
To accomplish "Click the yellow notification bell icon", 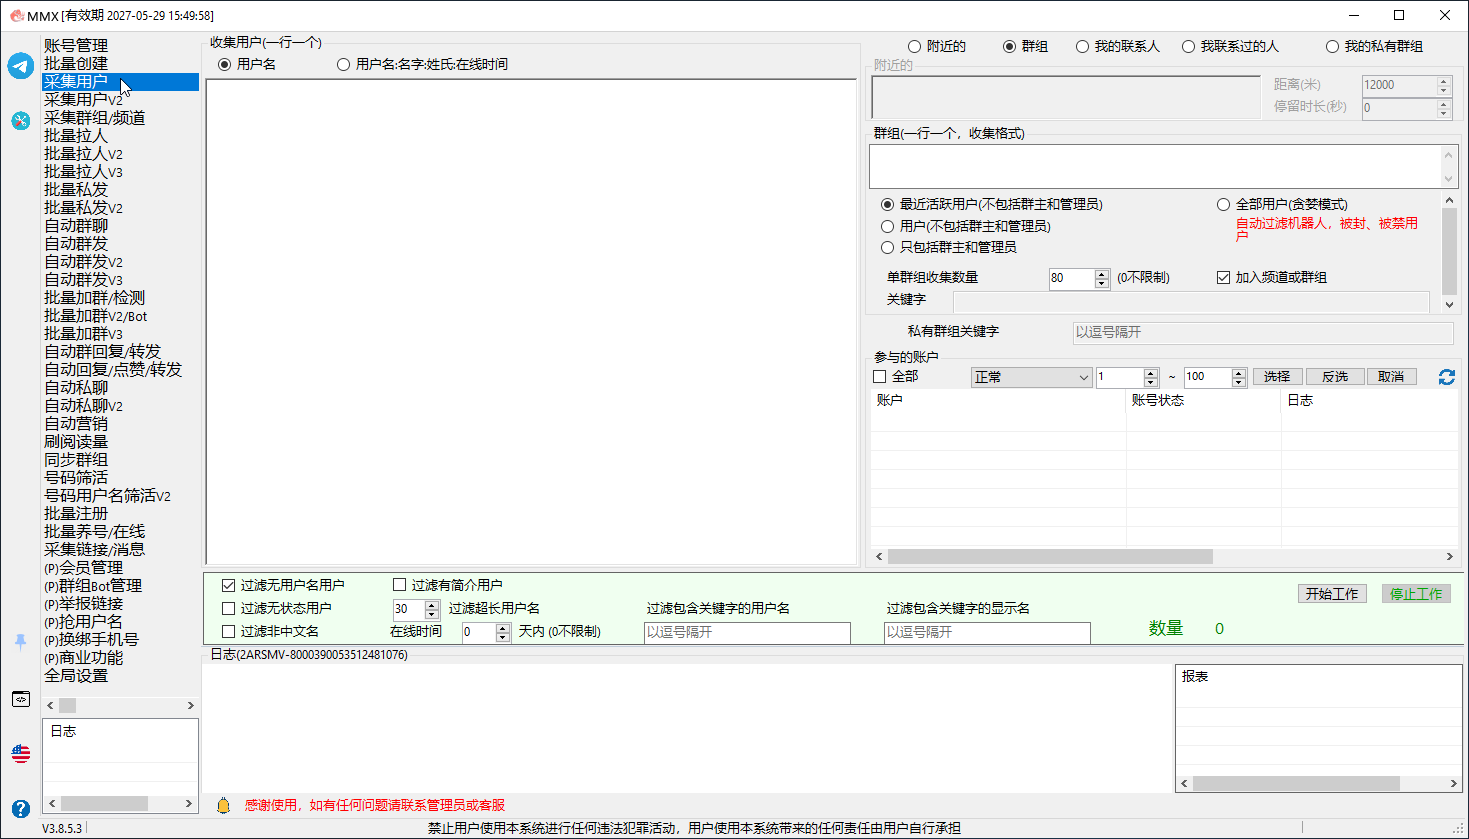I will [224, 805].
